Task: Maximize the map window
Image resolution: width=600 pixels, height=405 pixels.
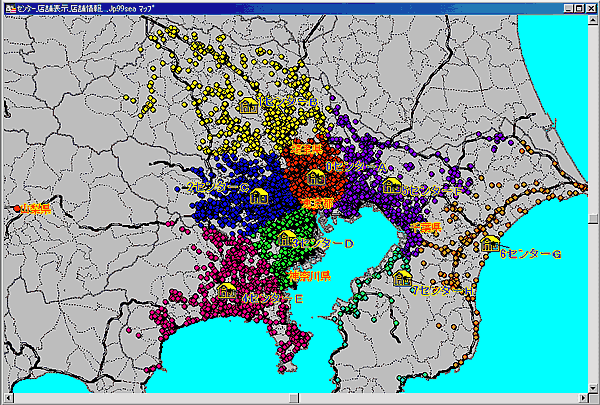Action: [579, 8]
